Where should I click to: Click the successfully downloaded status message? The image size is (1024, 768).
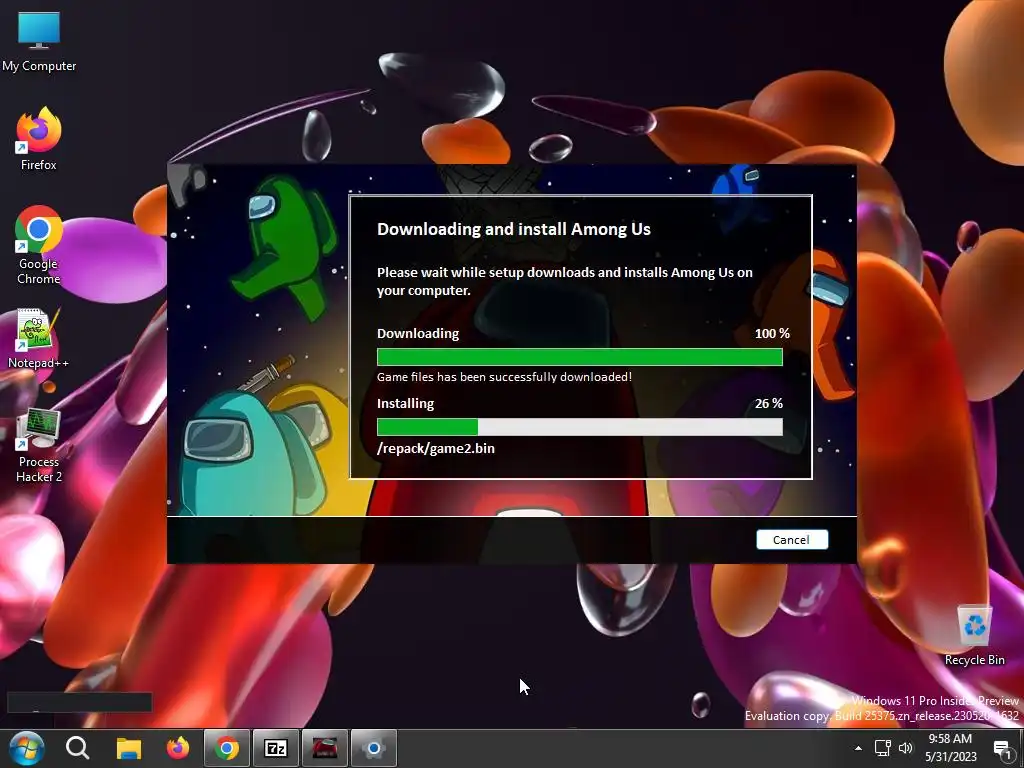(504, 377)
